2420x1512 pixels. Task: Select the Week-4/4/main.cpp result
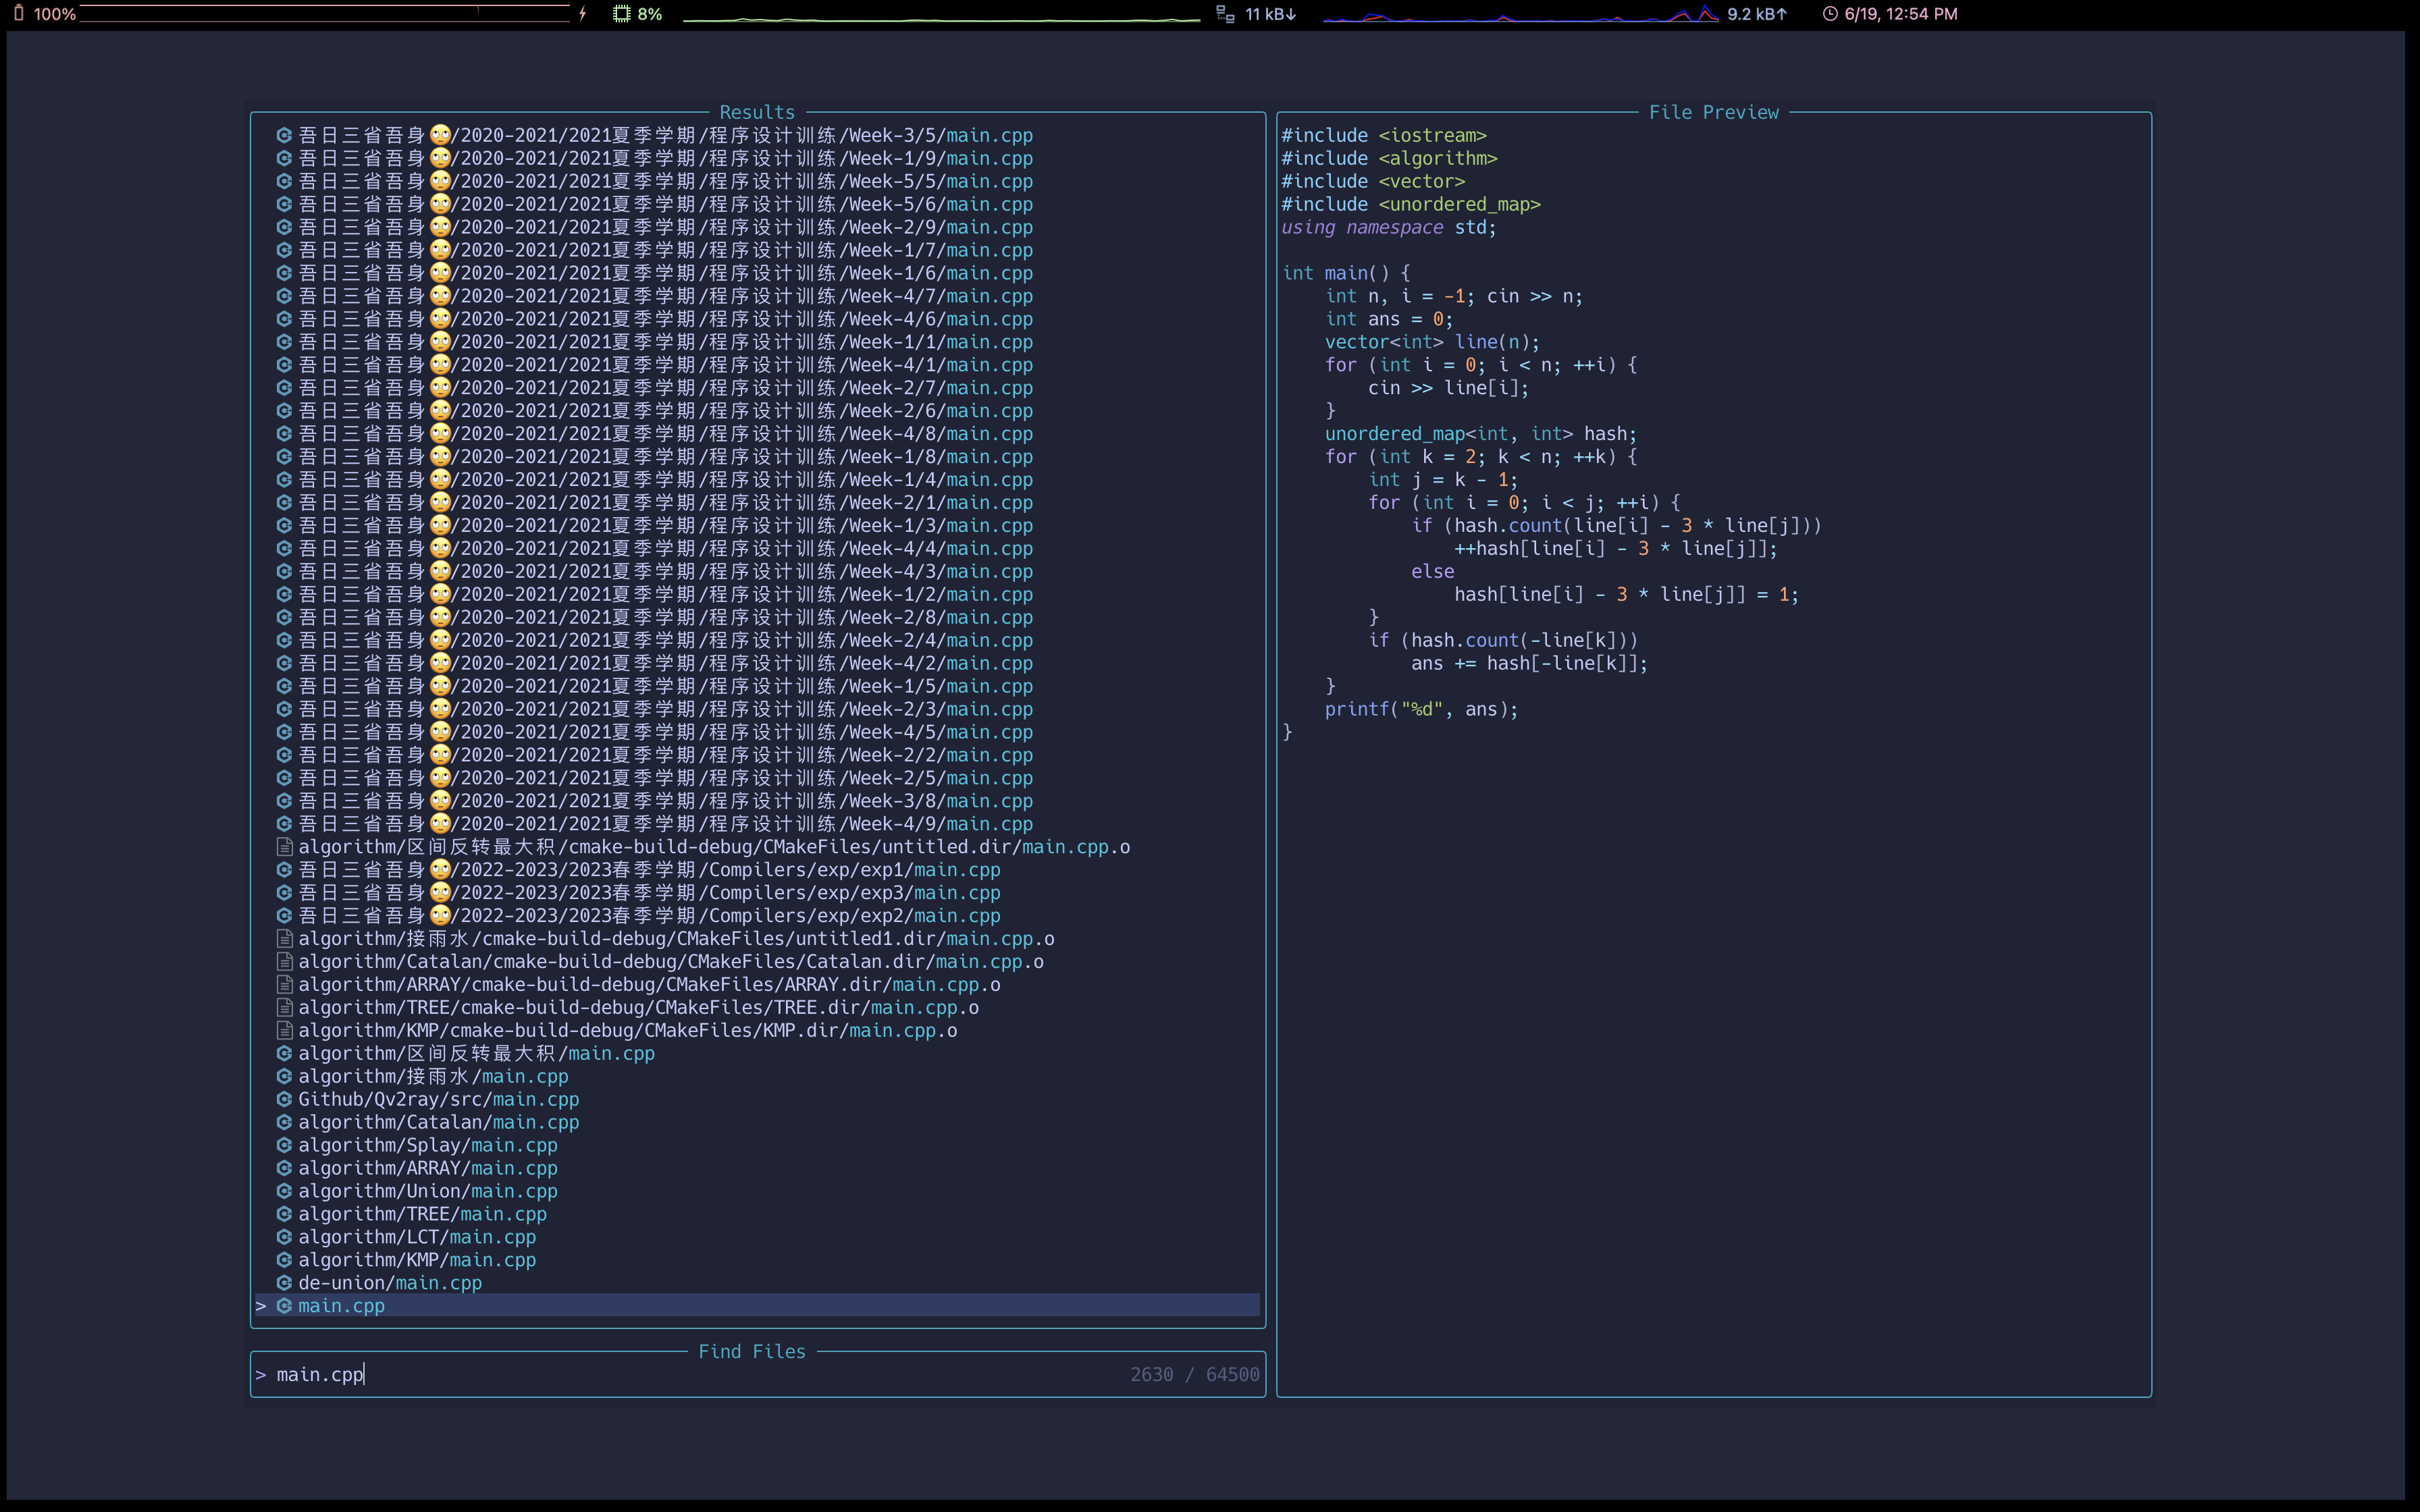click(758, 549)
